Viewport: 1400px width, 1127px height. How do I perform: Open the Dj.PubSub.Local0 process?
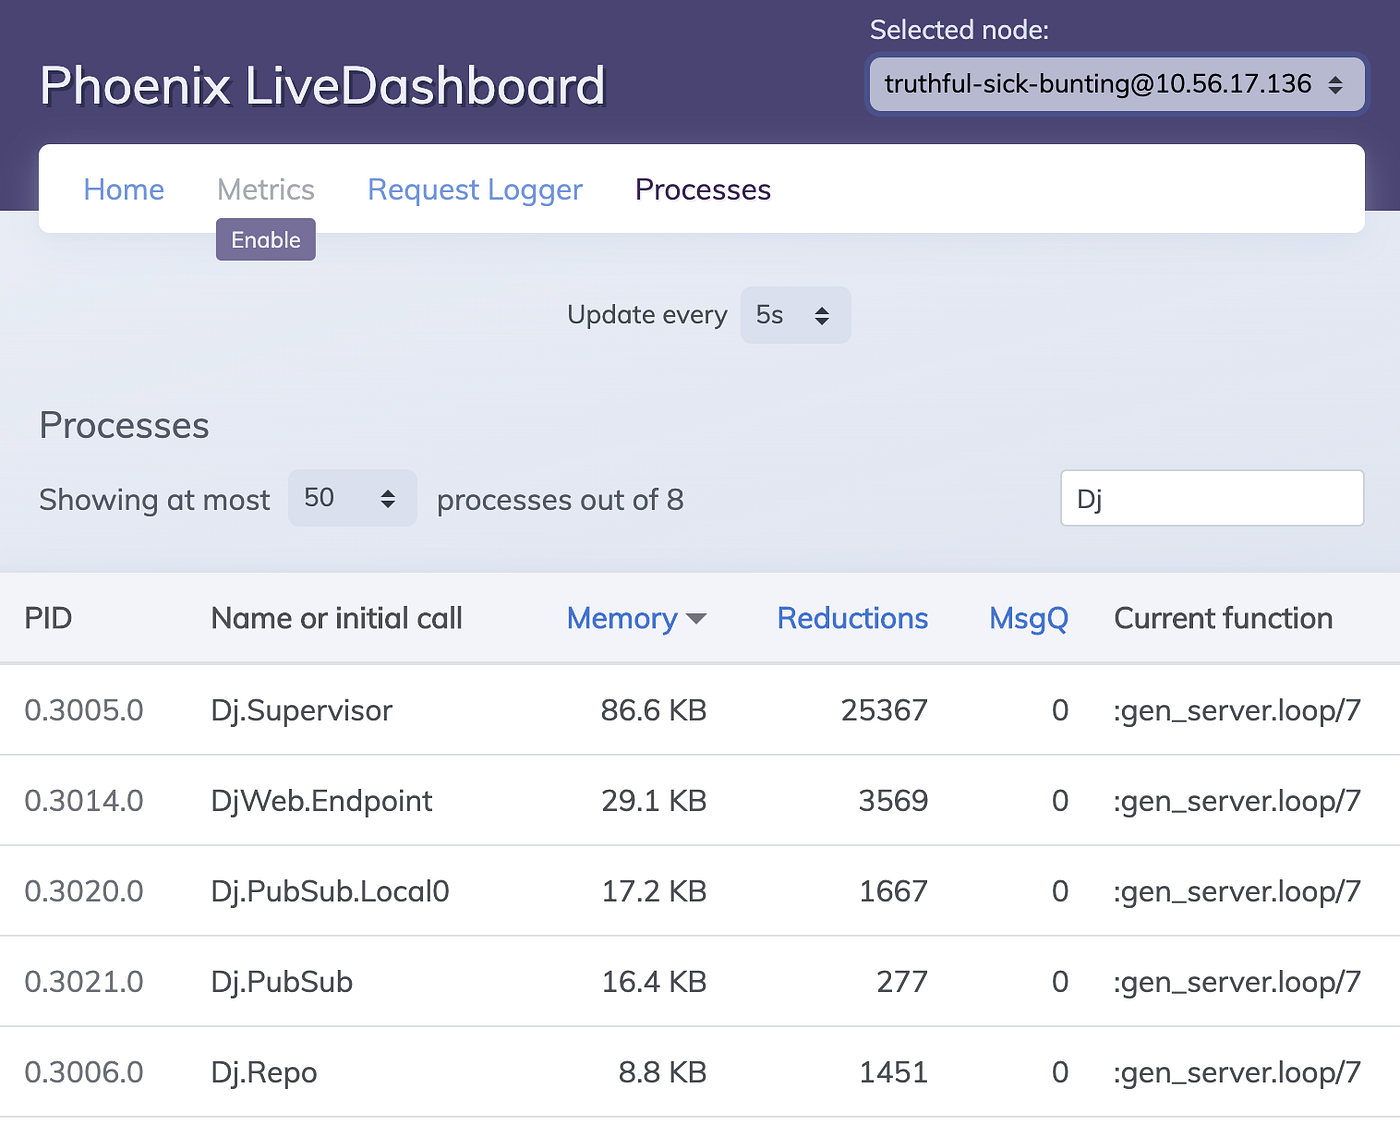click(x=330, y=891)
